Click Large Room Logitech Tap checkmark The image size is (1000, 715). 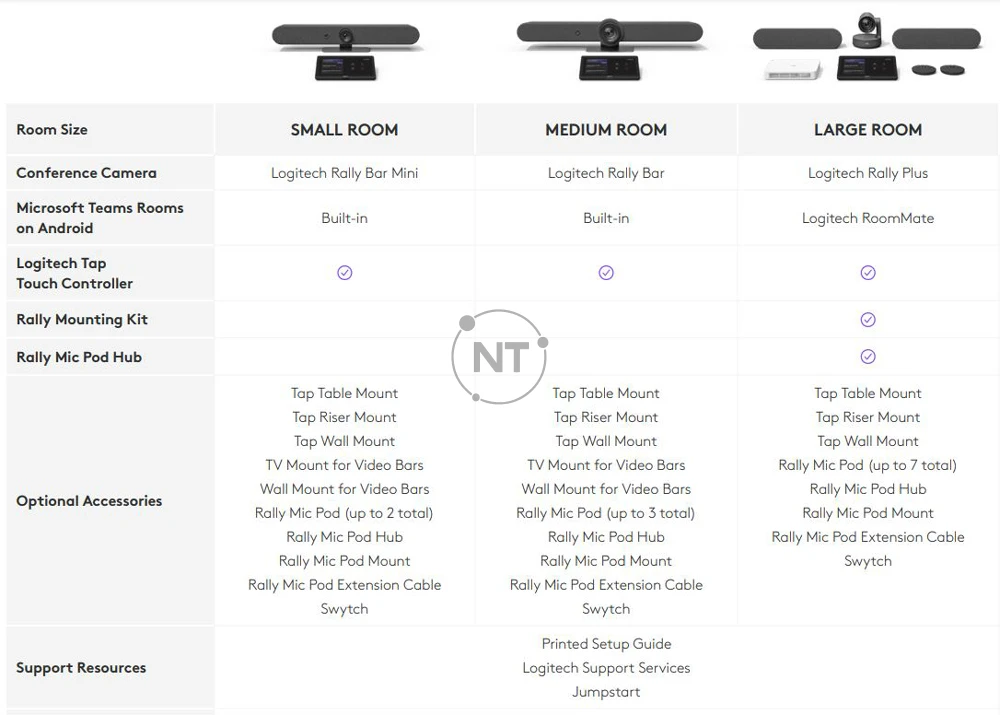point(868,273)
